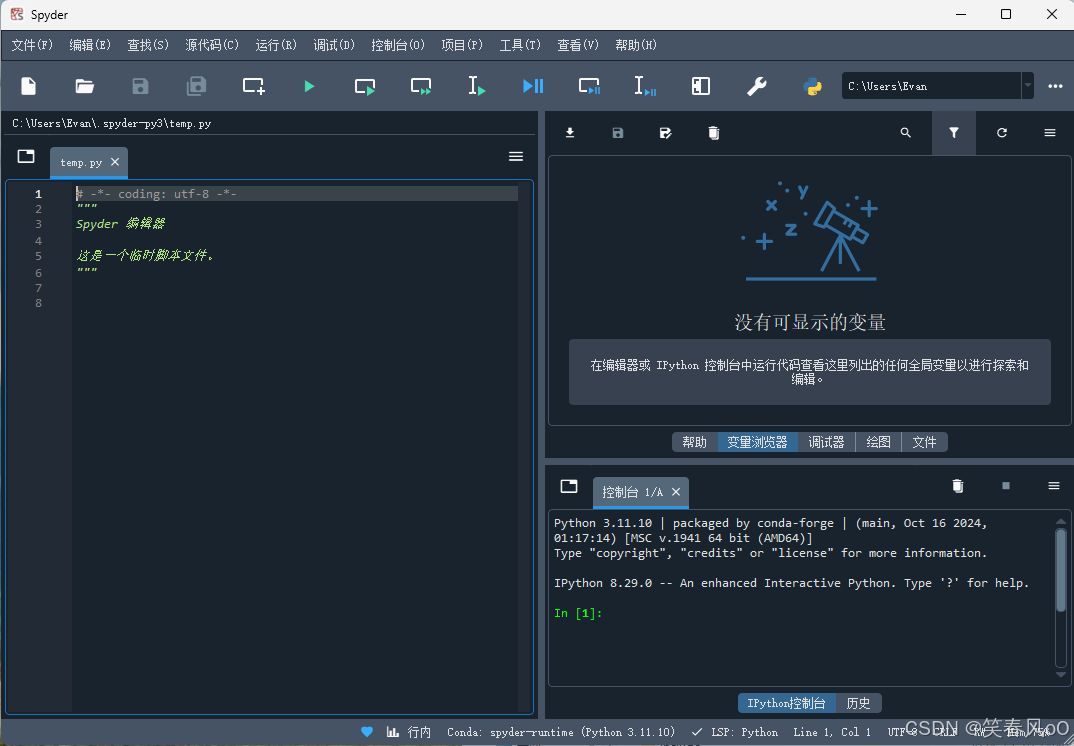Open Preferences with the wrench icon
The height and width of the screenshot is (746, 1074).
(757, 86)
